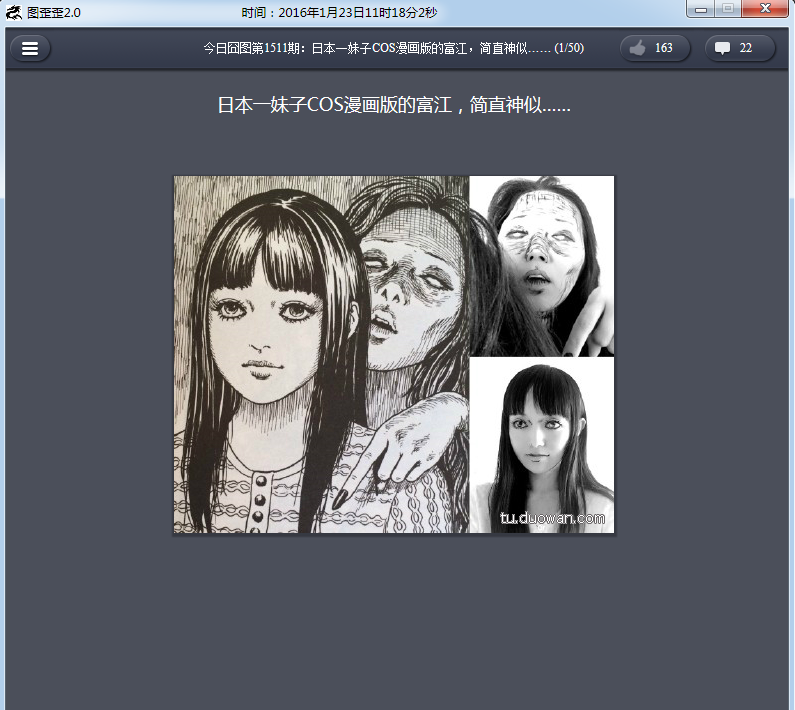Screen dimensions: 795x710
Task: Maximize the 图歪歪 window
Action: (x=728, y=9)
